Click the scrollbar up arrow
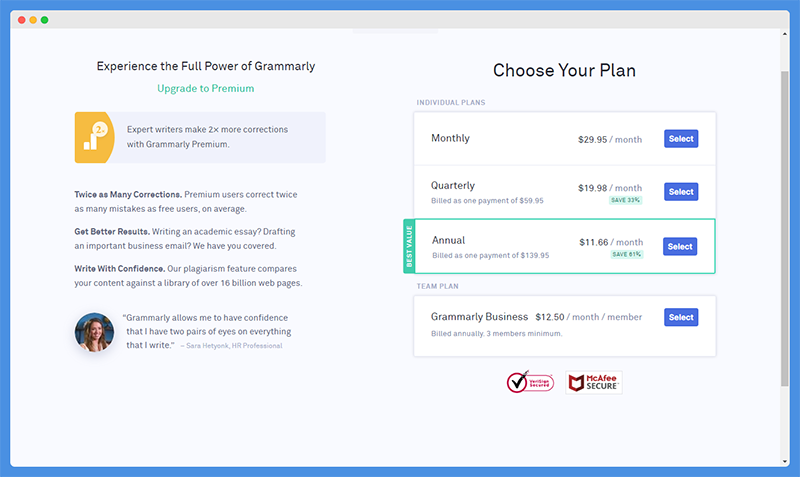Image resolution: width=800 pixels, height=477 pixels. tap(785, 34)
